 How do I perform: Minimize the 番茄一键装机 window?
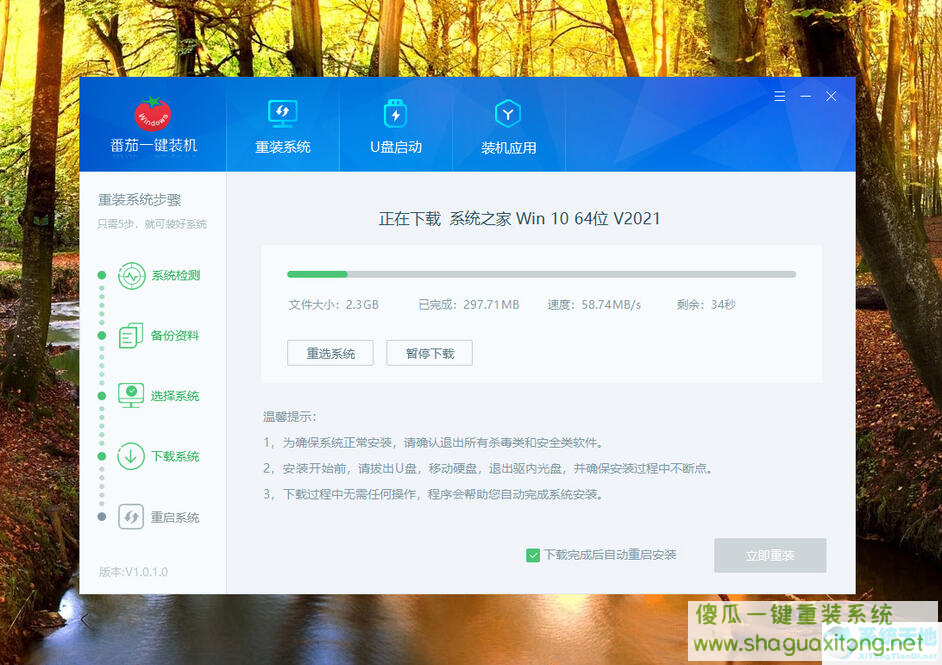(806, 96)
